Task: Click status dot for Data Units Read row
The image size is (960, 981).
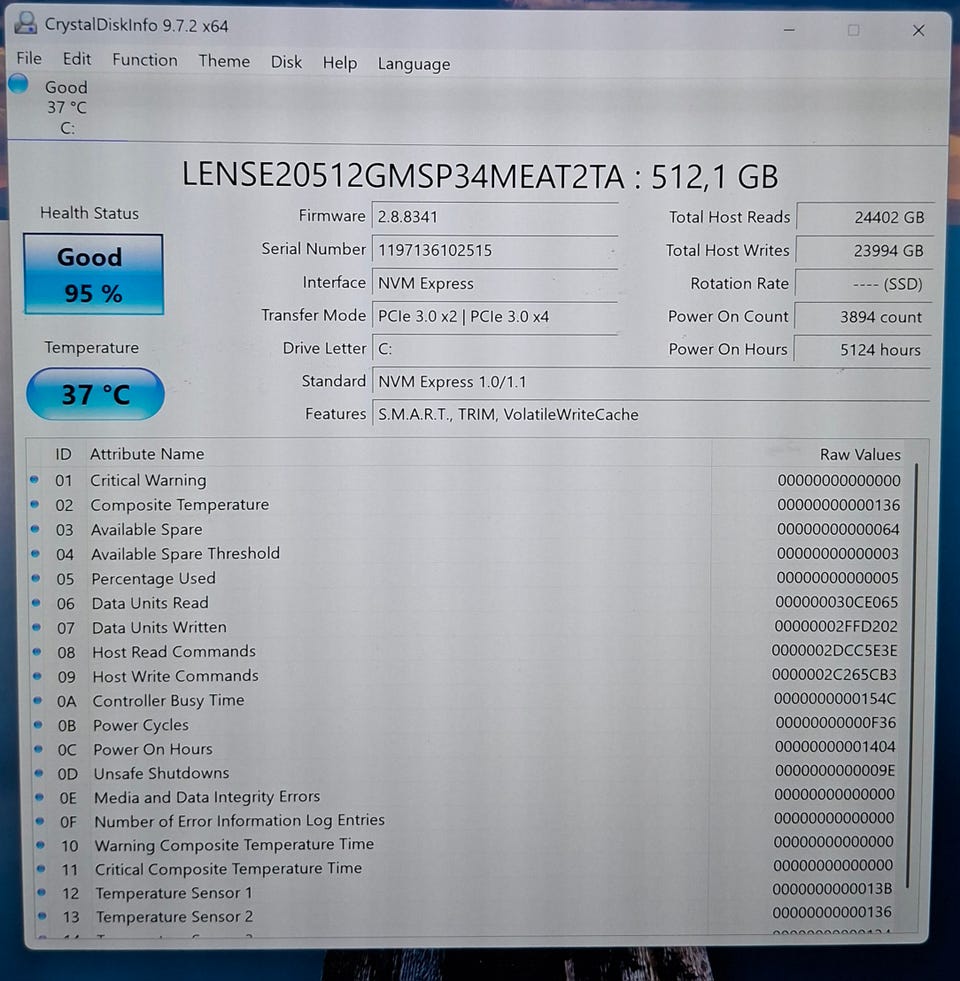Action: [x=36, y=602]
